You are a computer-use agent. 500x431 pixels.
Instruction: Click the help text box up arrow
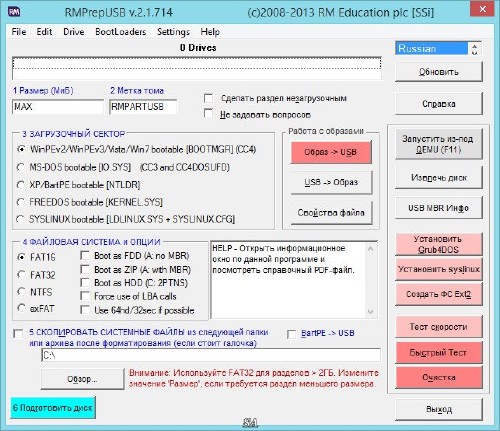(x=371, y=249)
